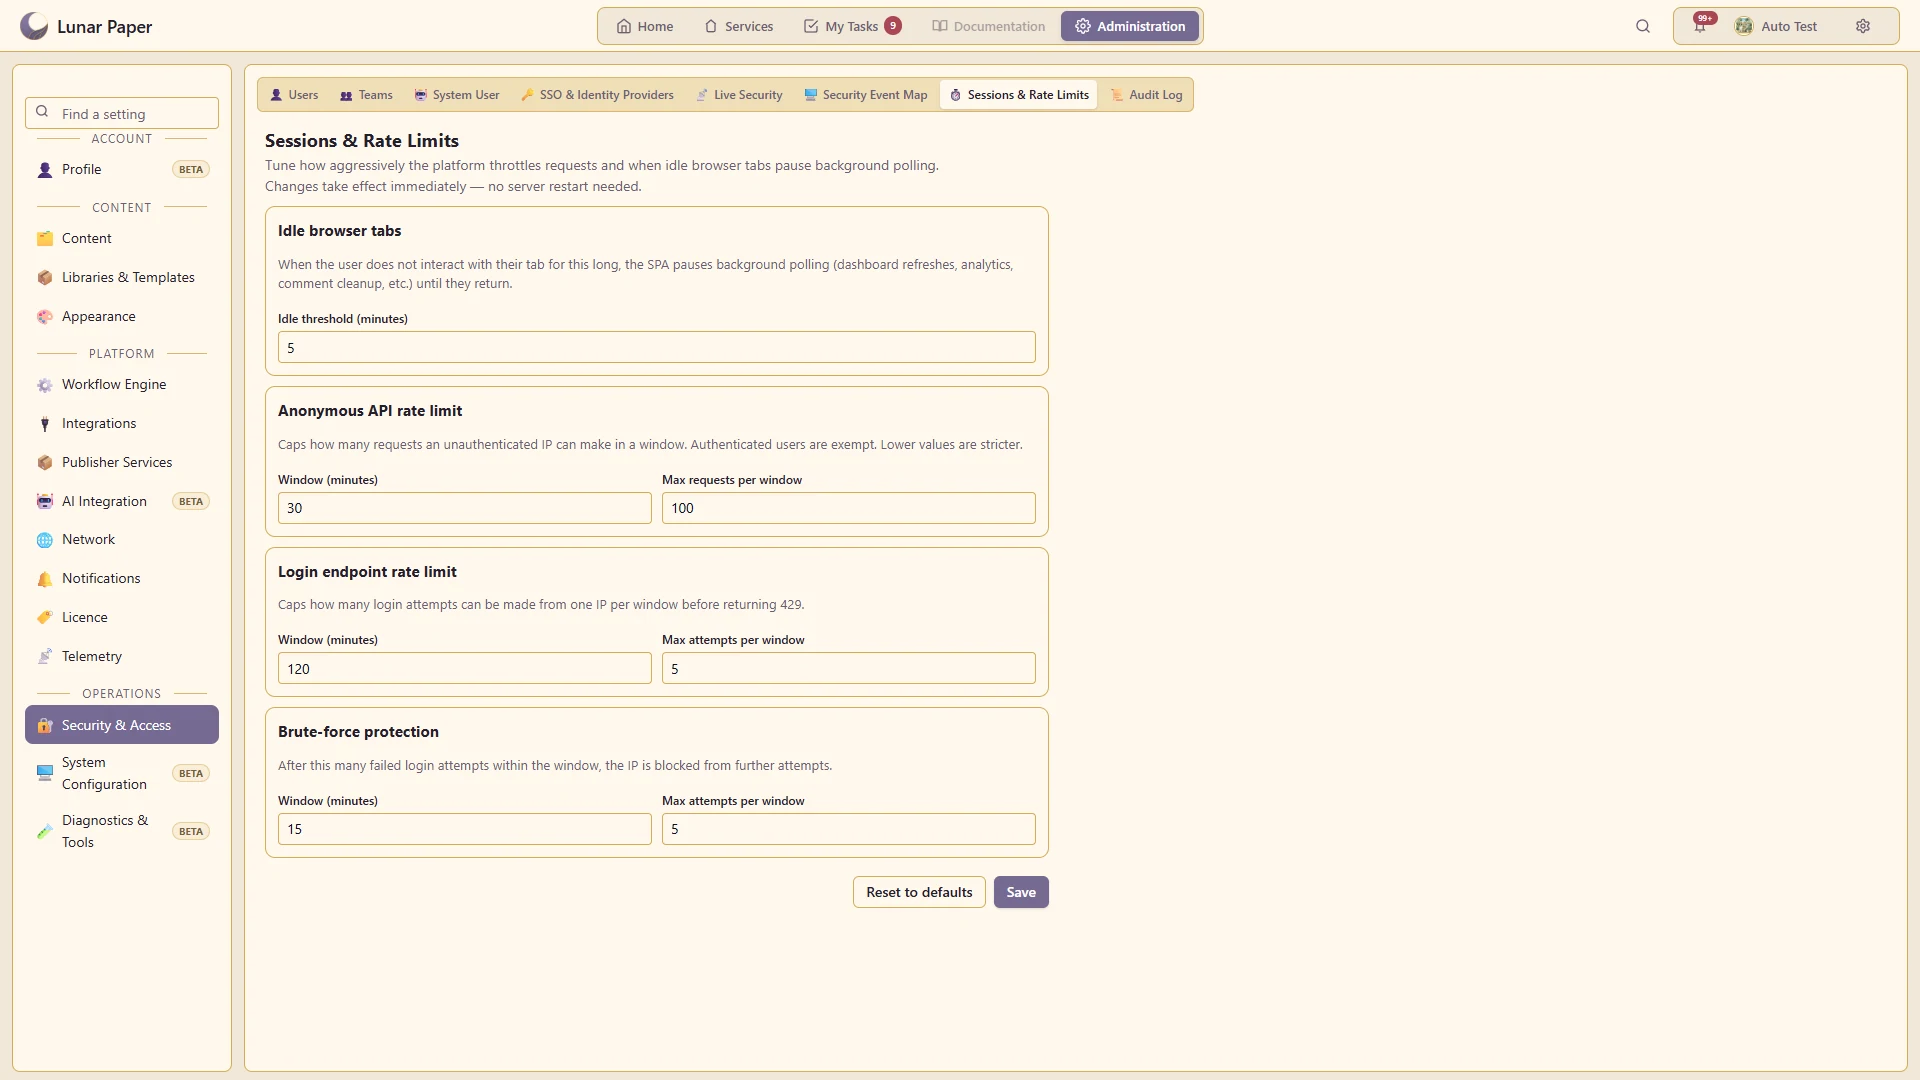Open the Security Event Map tab
The image size is (1920, 1080).
(866, 95)
